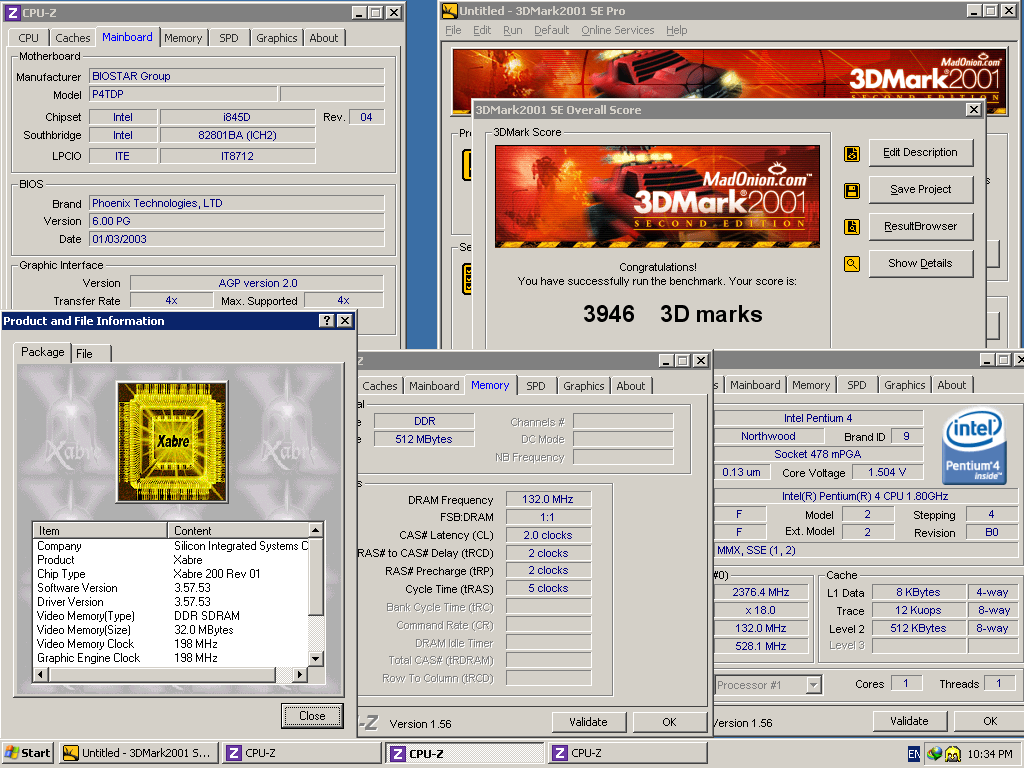Open the About tab in the CPU-Z processor window
The width and height of the screenshot is (1024, 768).
[952, 385]
